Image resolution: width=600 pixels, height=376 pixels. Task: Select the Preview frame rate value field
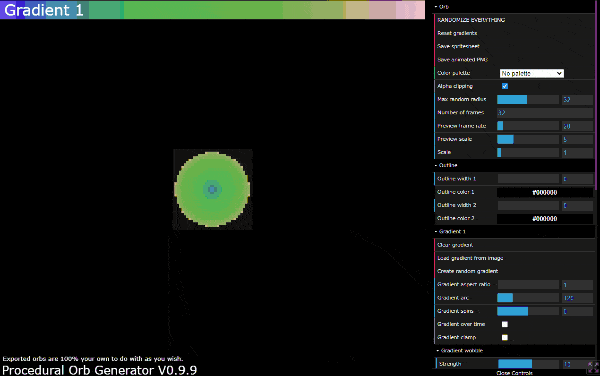click(577, 126)
